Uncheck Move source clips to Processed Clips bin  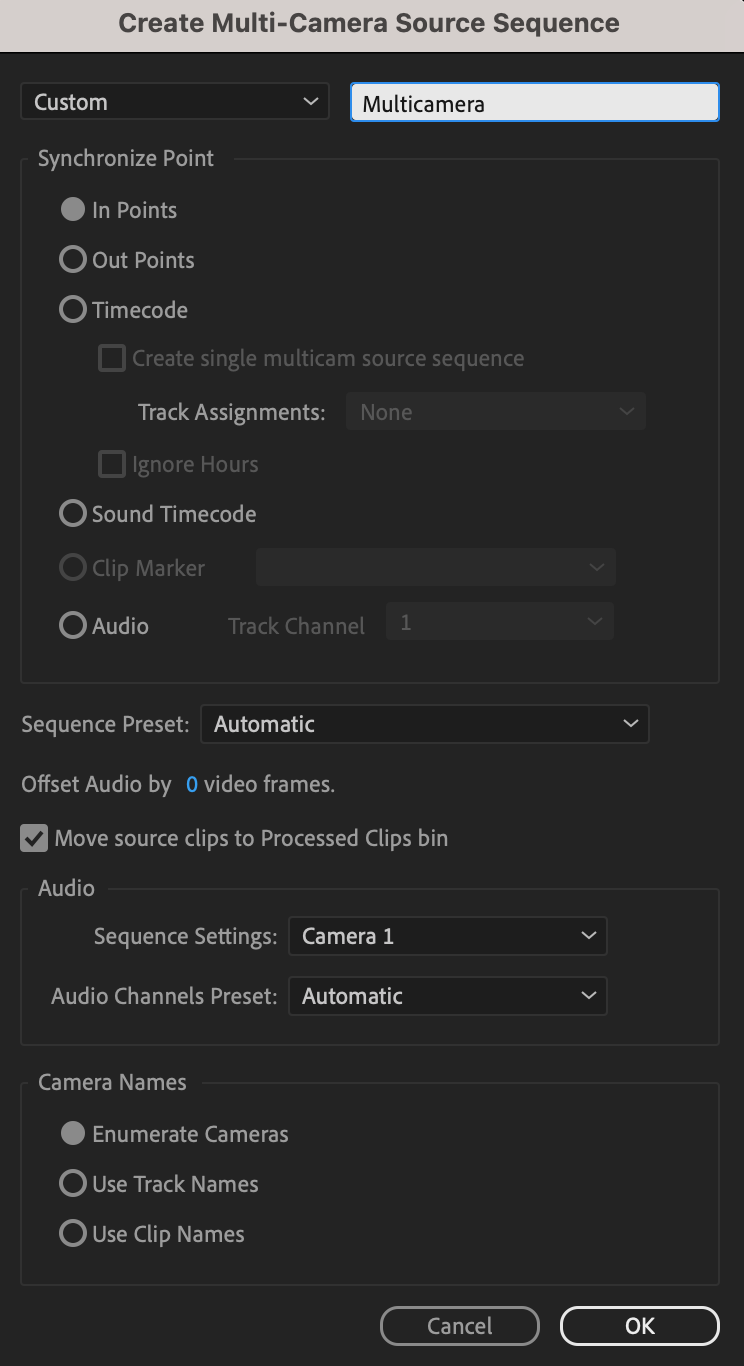tap(35, 838)
